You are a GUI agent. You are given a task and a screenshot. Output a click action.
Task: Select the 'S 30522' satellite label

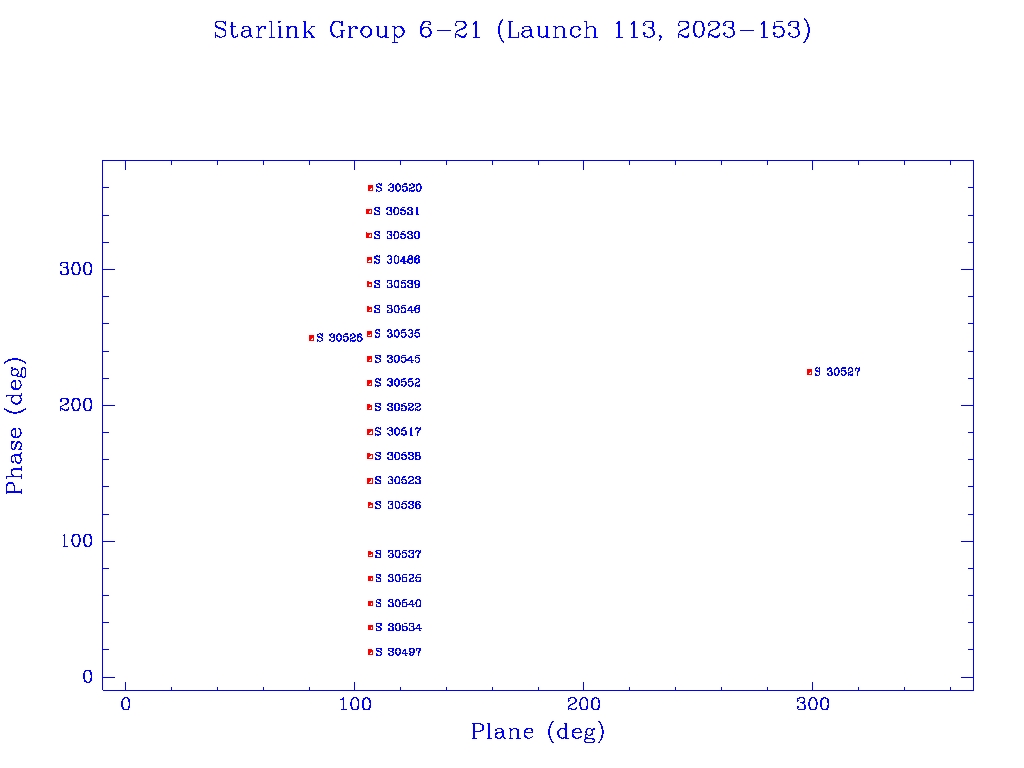[x=398, y=408]
